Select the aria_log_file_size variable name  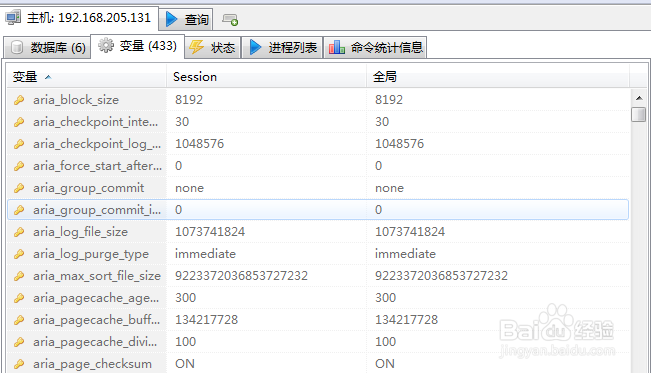[x=81, y=232]
